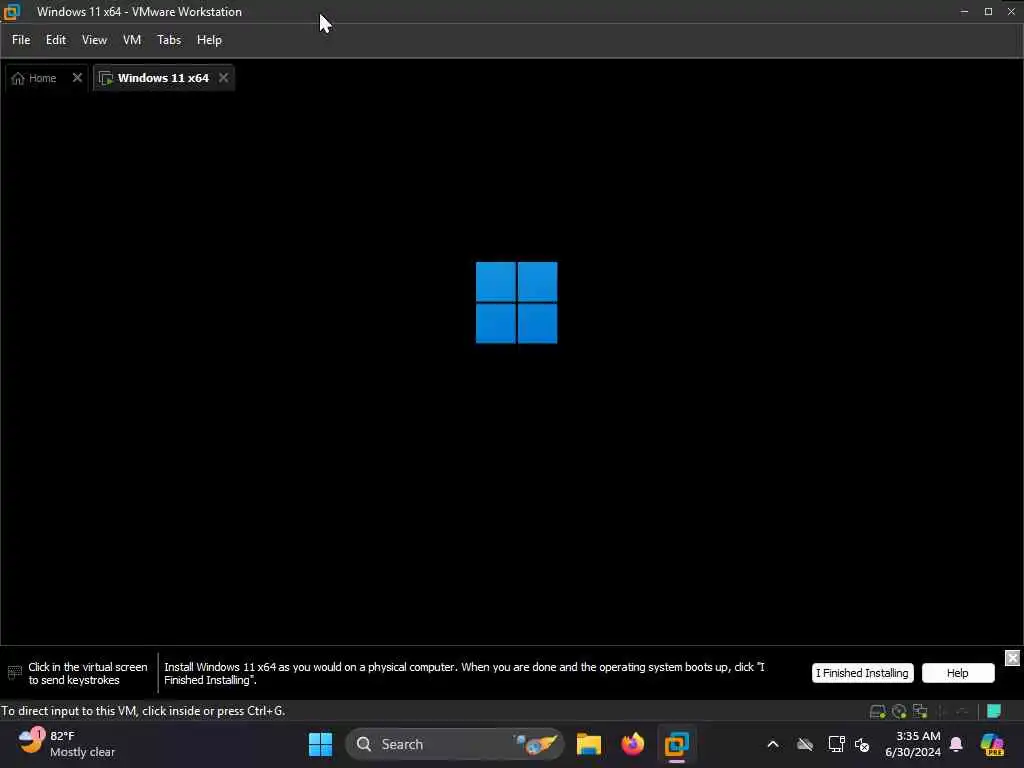Show hidden system tray icons
The width and height of the screenshot is (1024, 768).
[773, 744]
